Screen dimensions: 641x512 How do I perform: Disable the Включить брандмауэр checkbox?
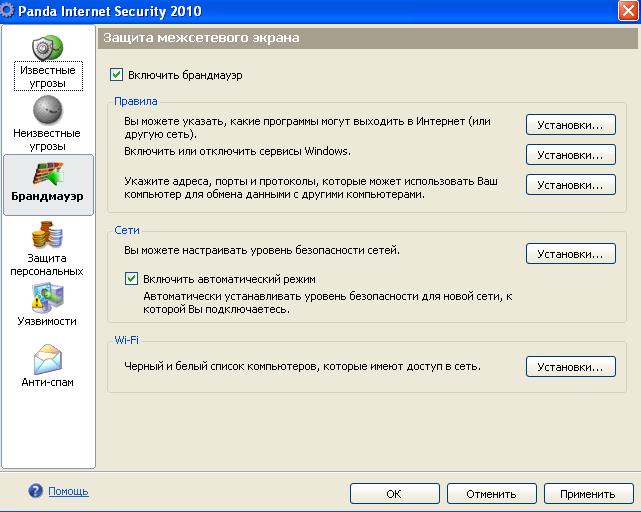tap(117, 75)
